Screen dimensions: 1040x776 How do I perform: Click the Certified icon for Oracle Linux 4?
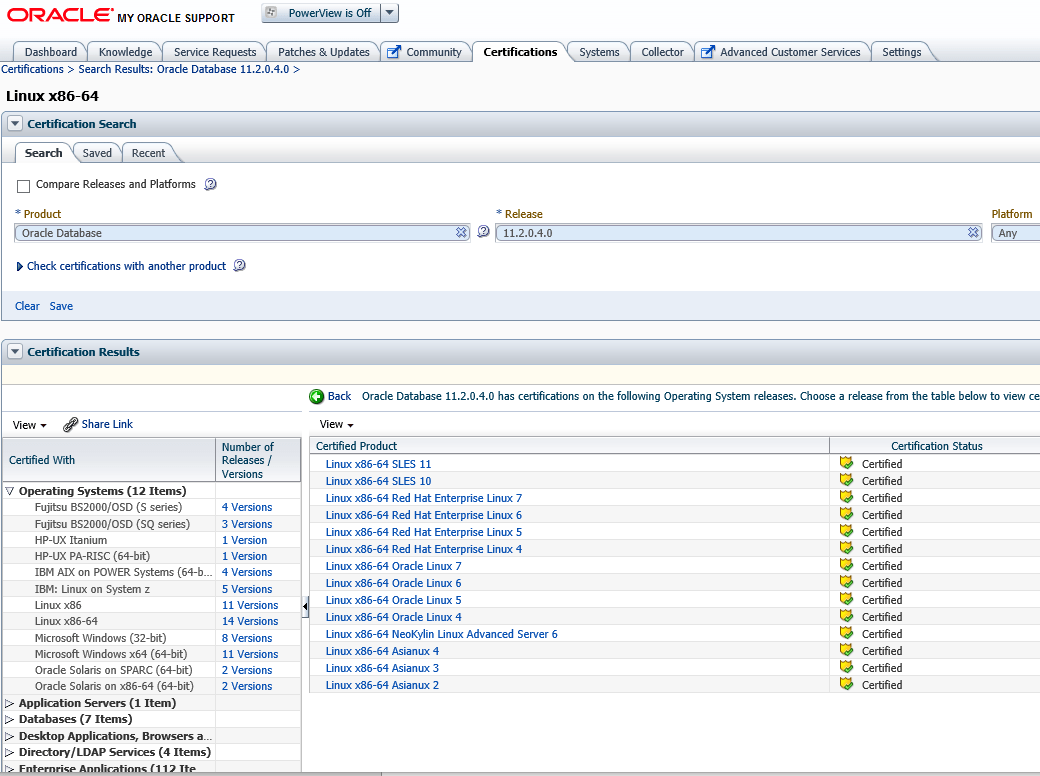[846, 615]
